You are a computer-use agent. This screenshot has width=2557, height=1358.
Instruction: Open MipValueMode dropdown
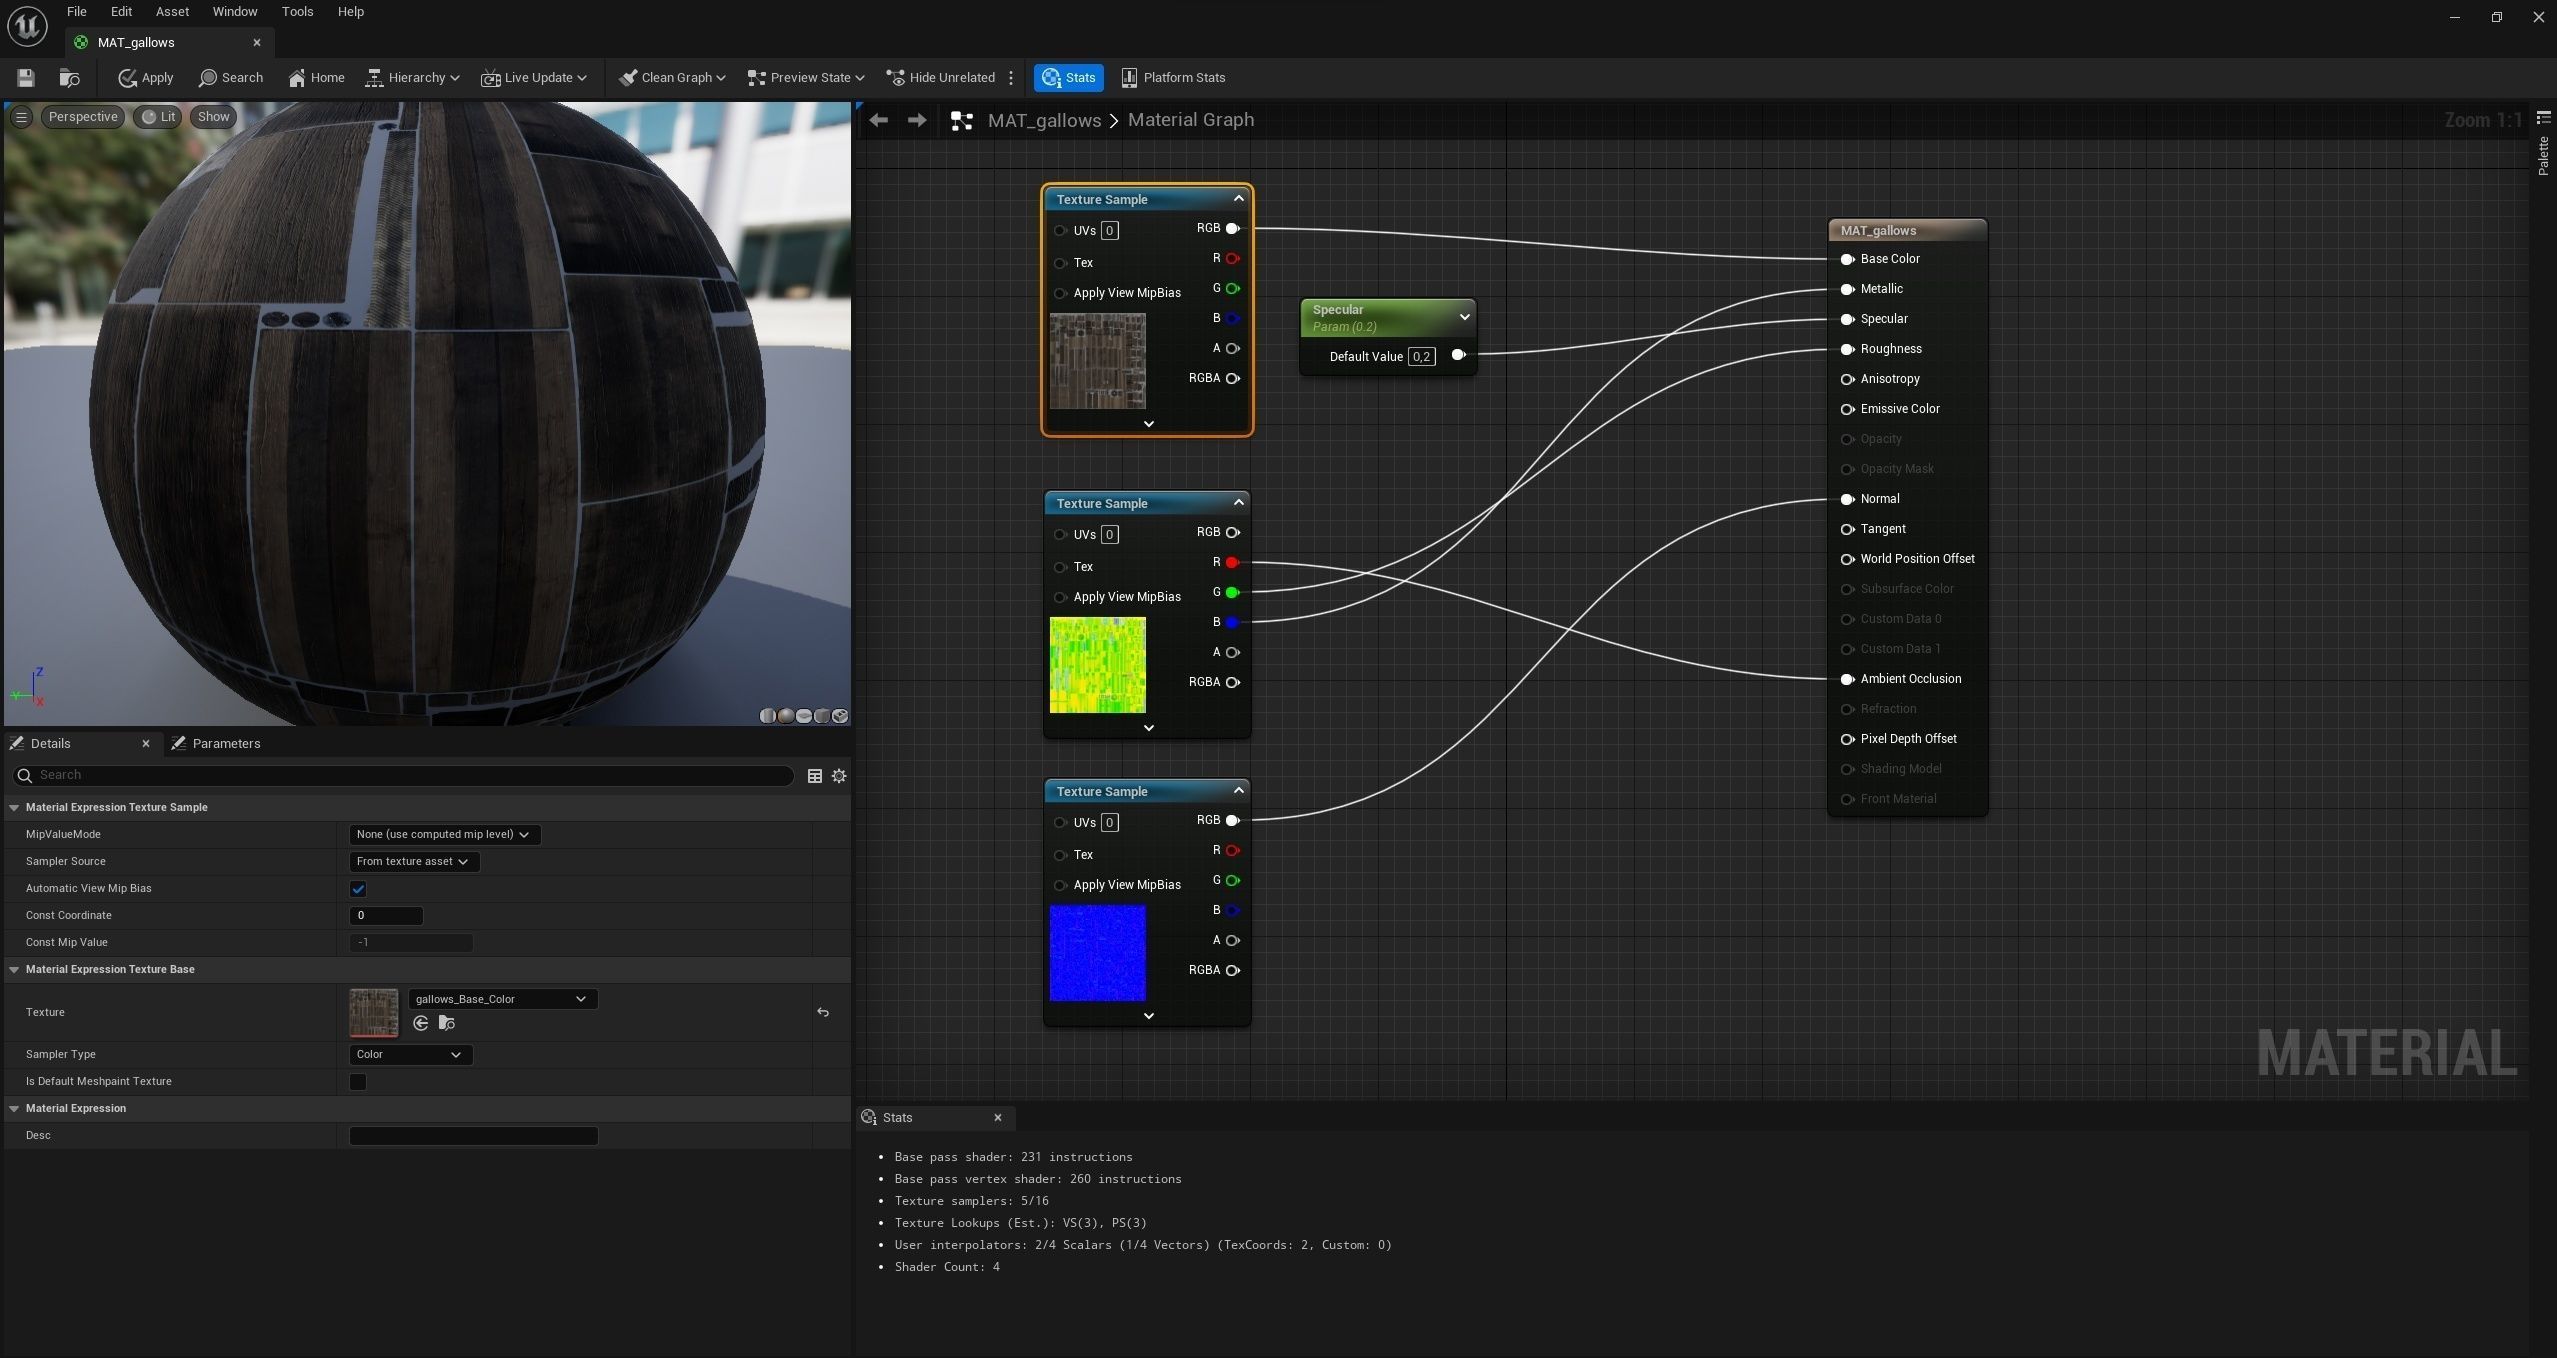443,834
